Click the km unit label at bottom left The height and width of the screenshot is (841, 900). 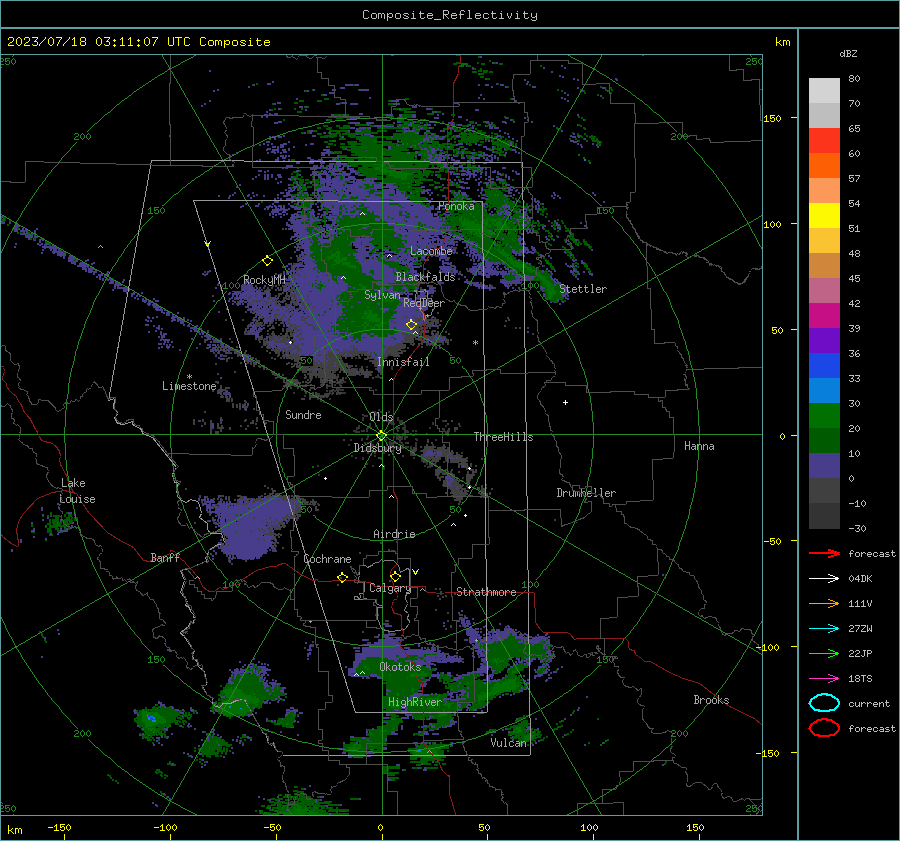coord(15,830)
